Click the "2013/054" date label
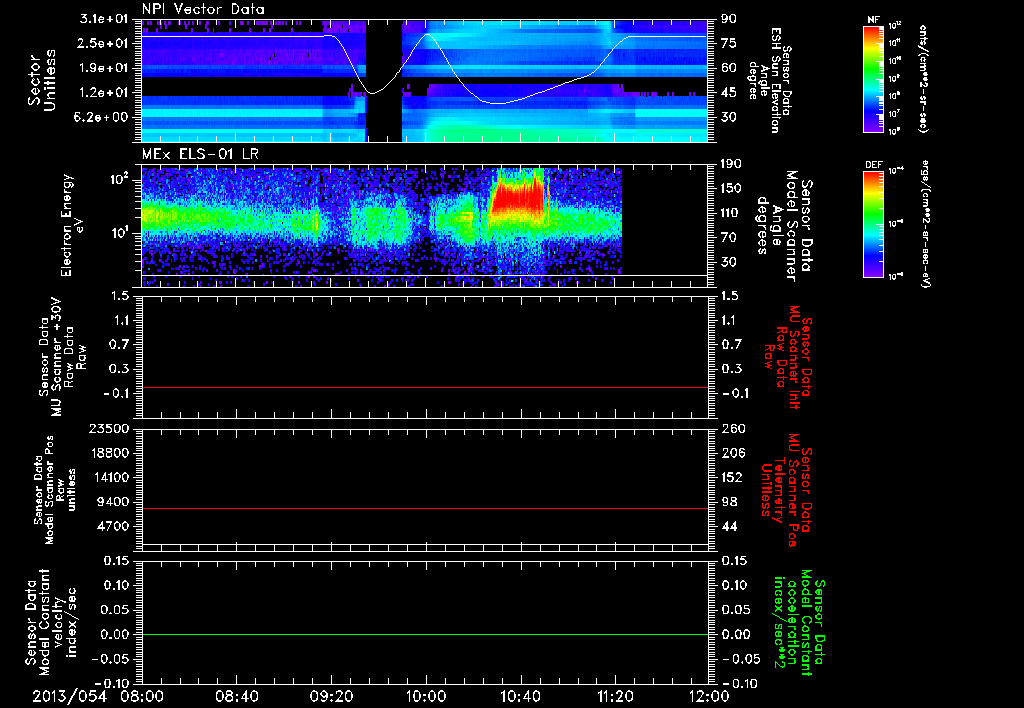The image size is (1024, 708). point(69,696)
